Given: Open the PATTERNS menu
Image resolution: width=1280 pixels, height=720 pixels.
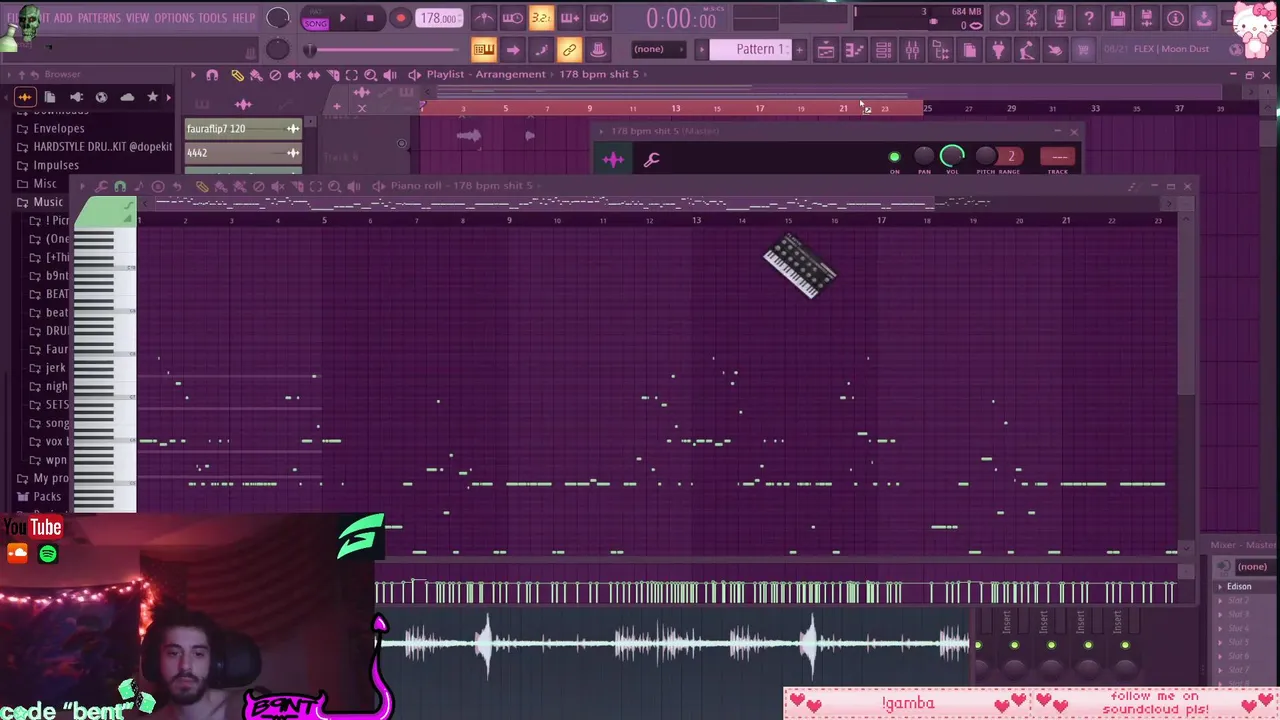Looking at the screenshot, I should [x=99, y=18].
